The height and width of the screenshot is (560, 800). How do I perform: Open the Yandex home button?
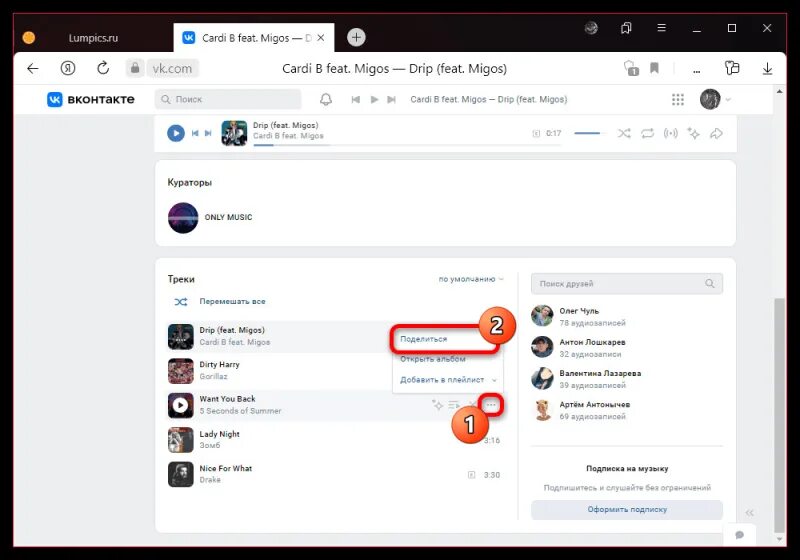tap(68, 68)
